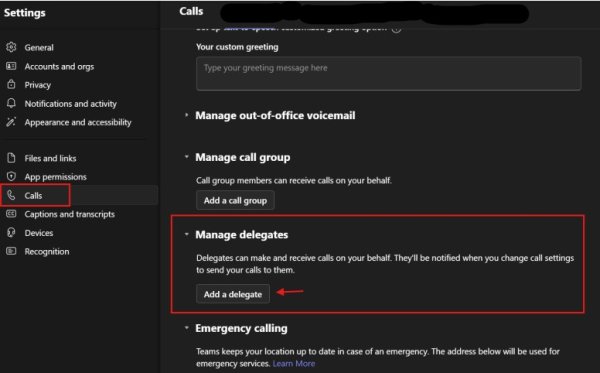Click 'Teams keeps your location up to date' text
Viewport: 600px width, 373px height.
pos(378,357)
